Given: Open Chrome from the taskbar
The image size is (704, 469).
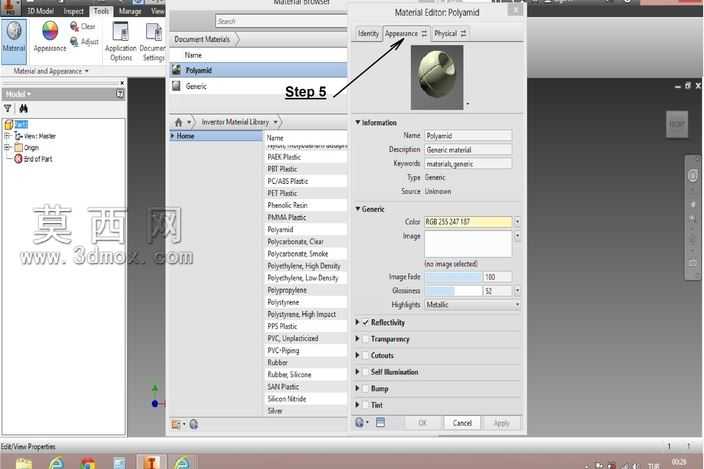Looking at the screenshot, I should (x=88, y=463).
